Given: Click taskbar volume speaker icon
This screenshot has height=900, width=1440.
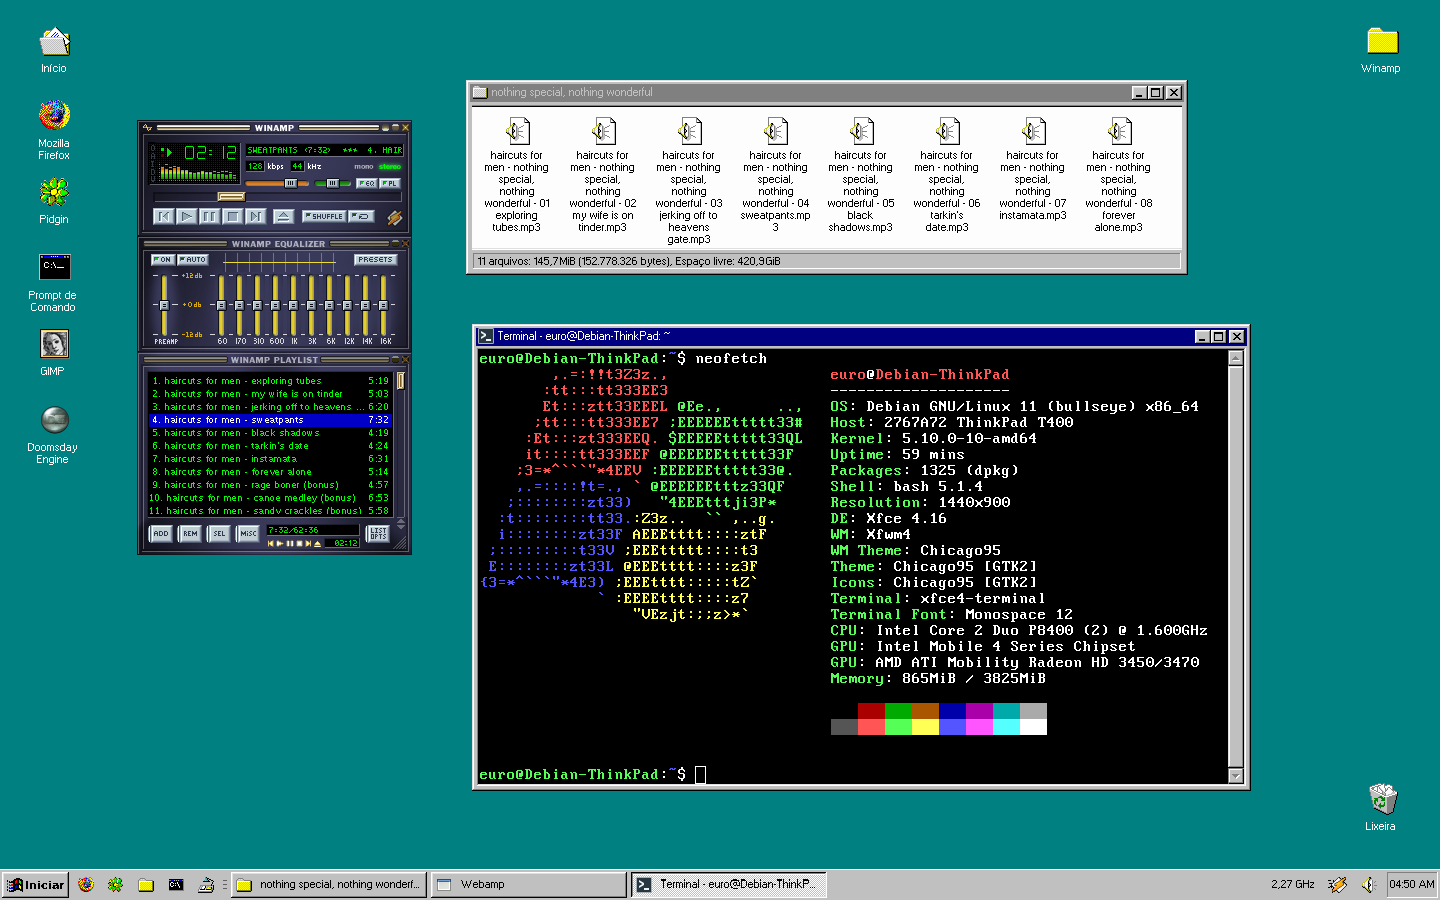Looking at the screenshot, I should pyautogui.click(x=1369, y=884).
